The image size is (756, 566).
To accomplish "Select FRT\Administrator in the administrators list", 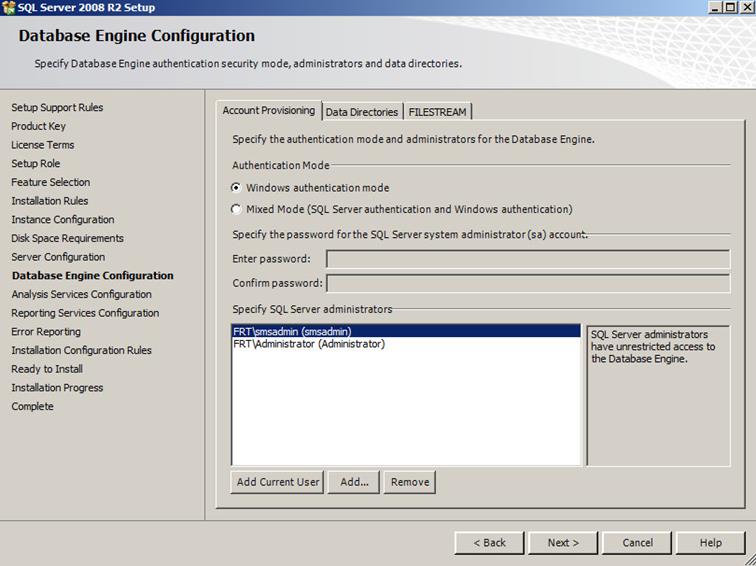I will pyautogui.click(x=406, y=344).
